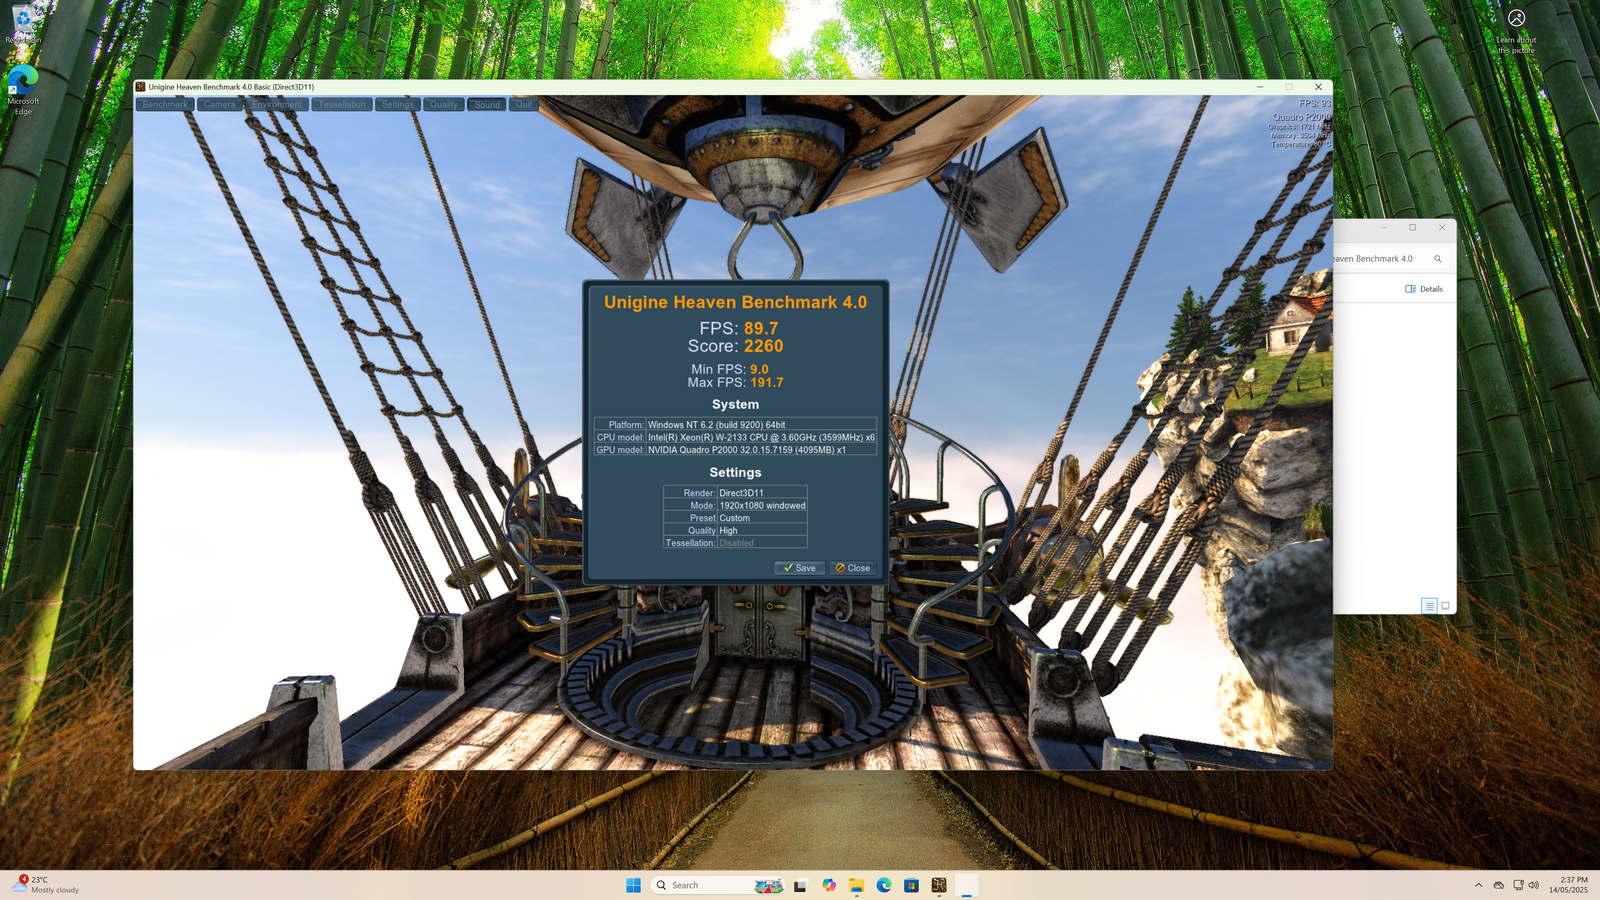Viewport: 1600px width, 900px height.
Task: Open the Quality menu
Action: coord(444,104)
